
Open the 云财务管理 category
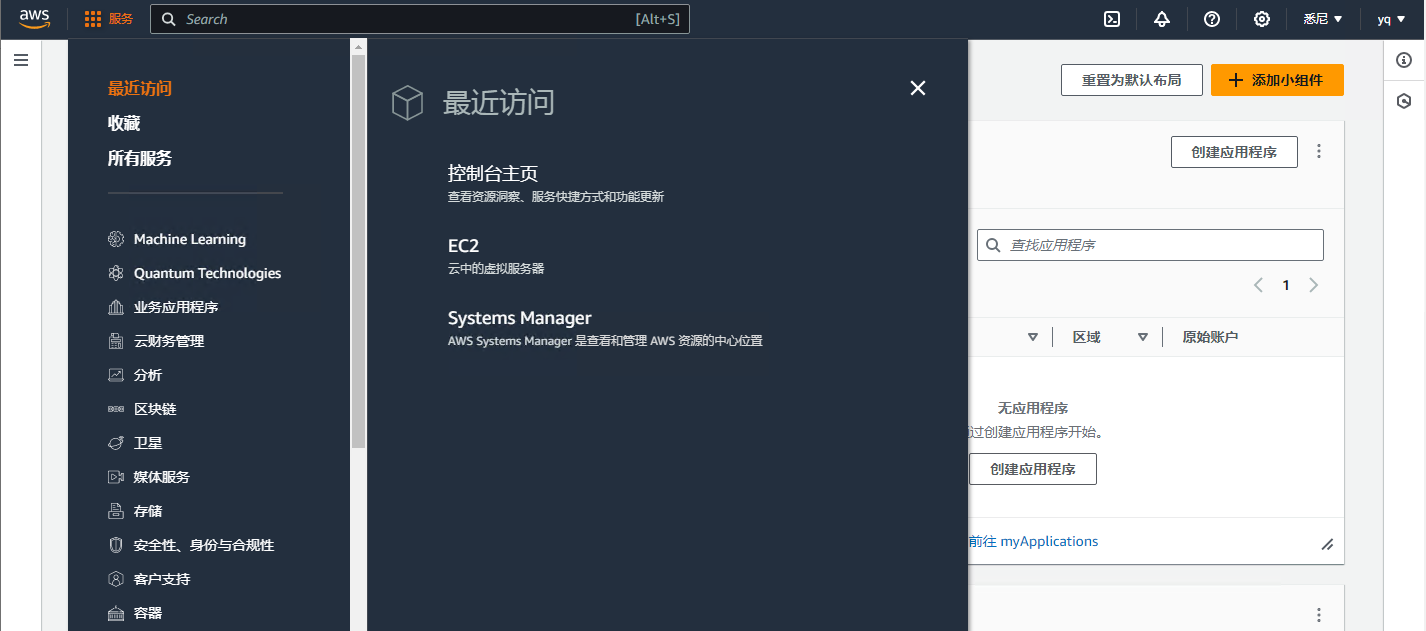click(x=169, y=341)
